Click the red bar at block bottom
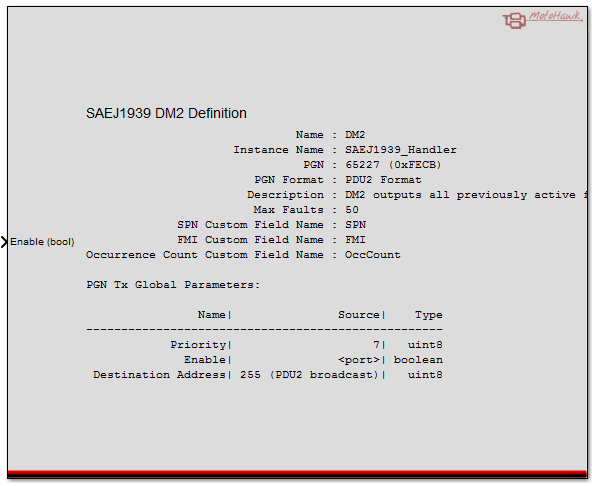Image resolution: width=592 pixels, height=486 pixels. point(297,474)
